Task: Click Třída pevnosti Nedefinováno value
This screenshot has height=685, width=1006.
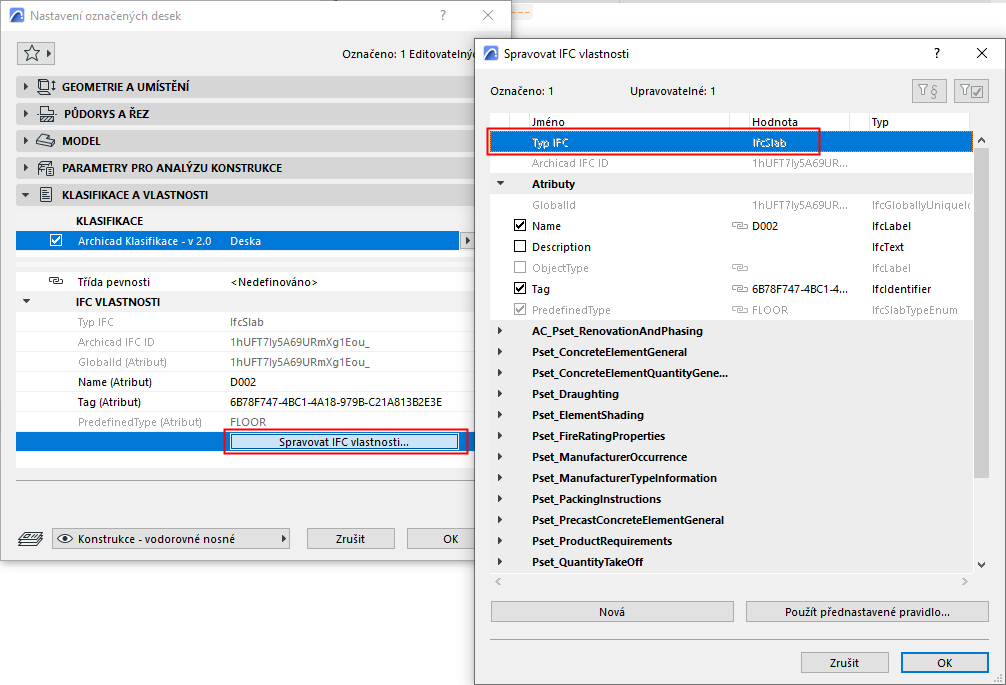Action: 274,282
